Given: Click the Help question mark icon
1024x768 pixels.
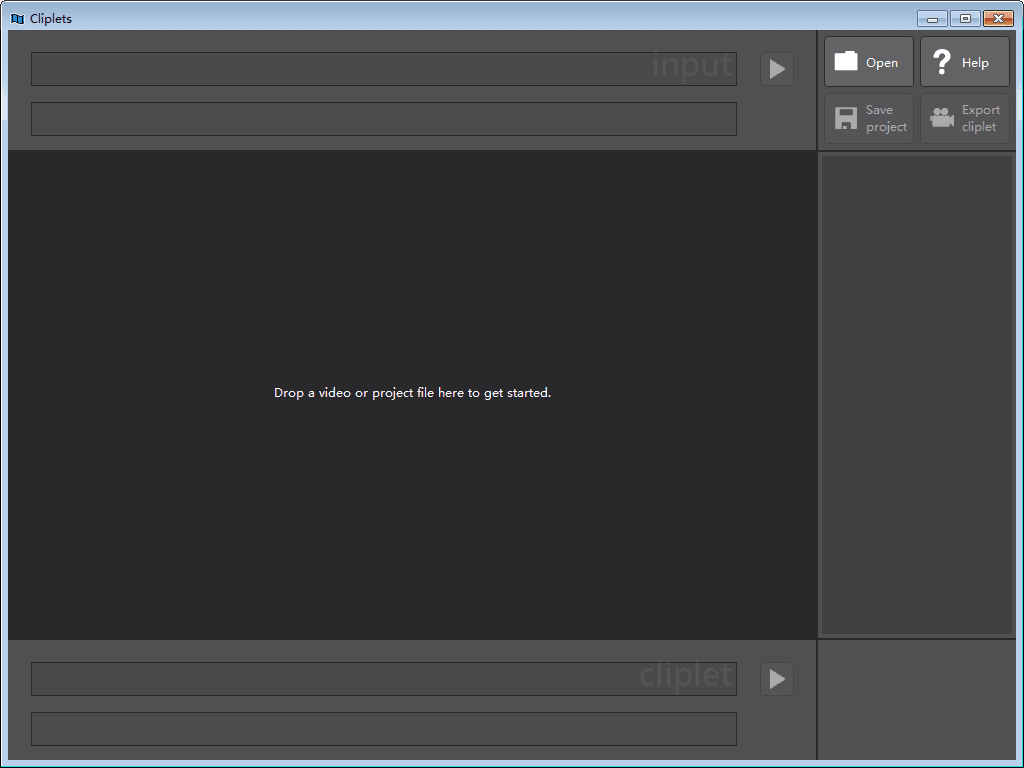Looking at the screenshot, I should click(x=941, y=62).
